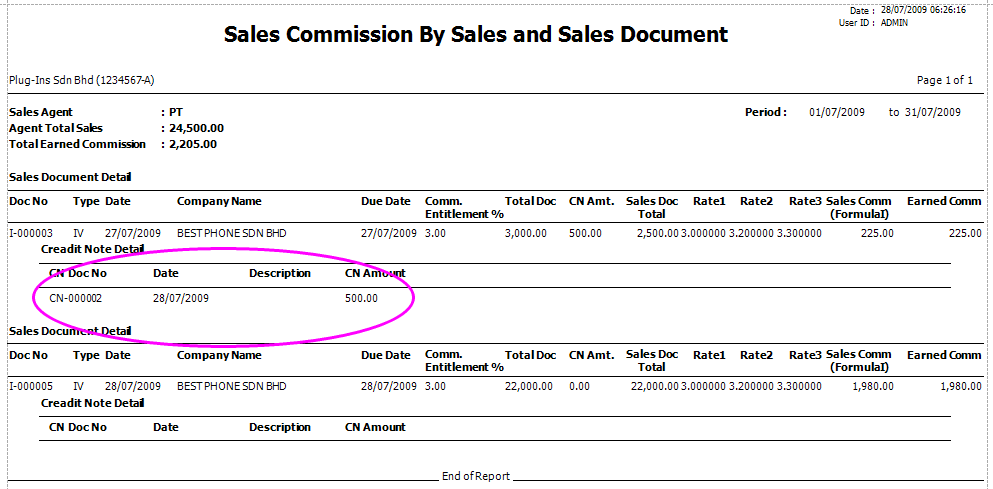Select the Sales Agent value PT
The width and height of the screenshot is (993, 489).
tap(176, 112)
